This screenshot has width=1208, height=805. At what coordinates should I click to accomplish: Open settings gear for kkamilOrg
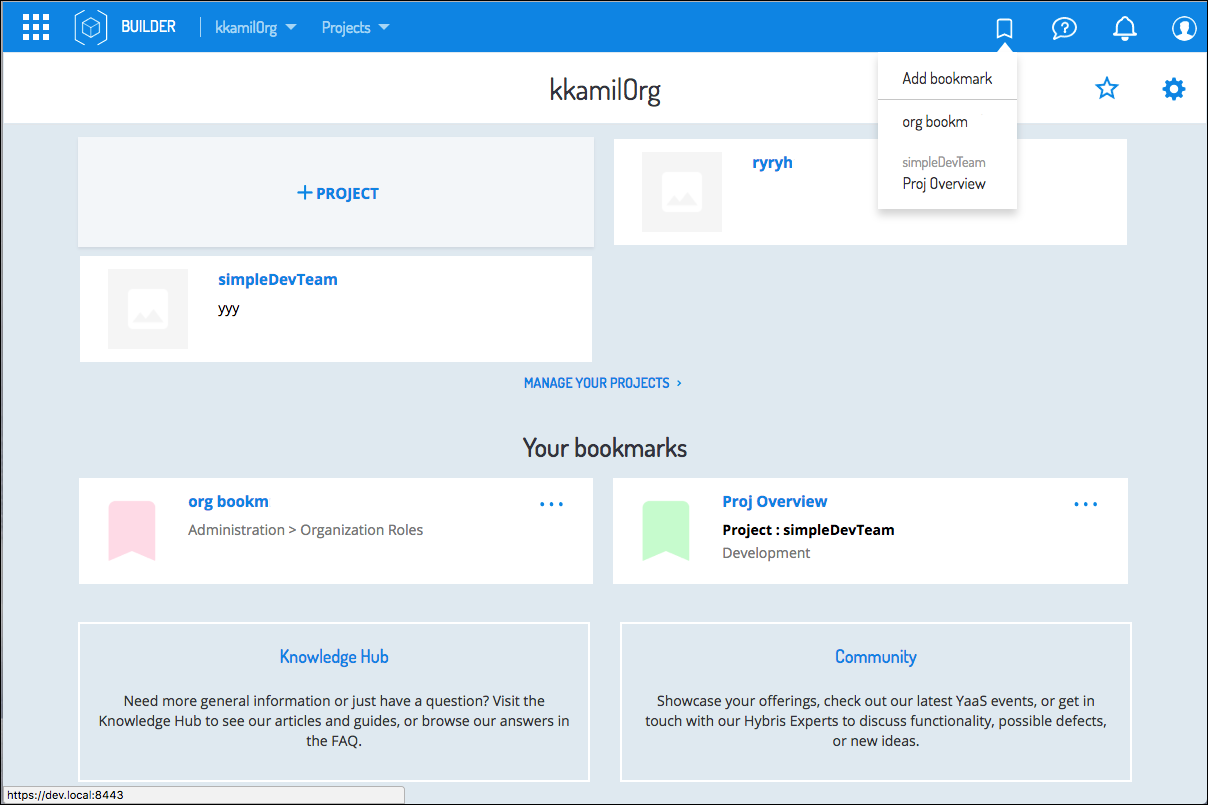pyautogui.click(x=1173, y=89)
